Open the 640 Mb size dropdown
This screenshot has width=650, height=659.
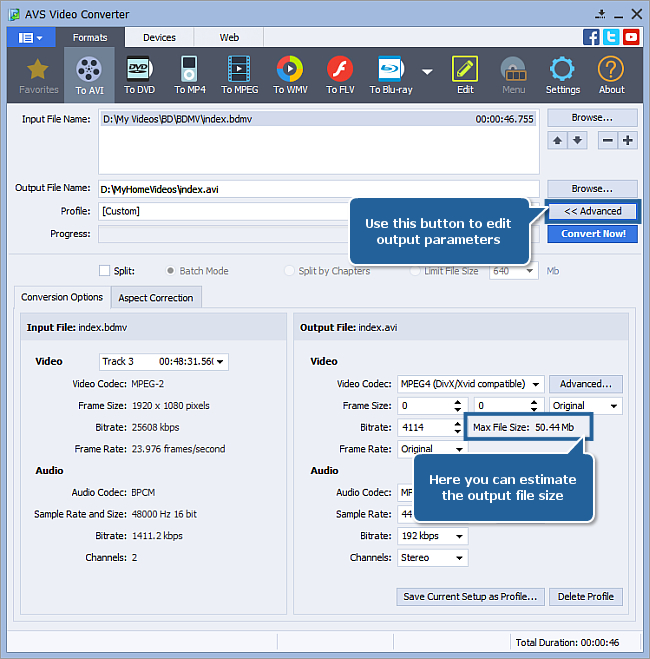click(x=513, y=271)
